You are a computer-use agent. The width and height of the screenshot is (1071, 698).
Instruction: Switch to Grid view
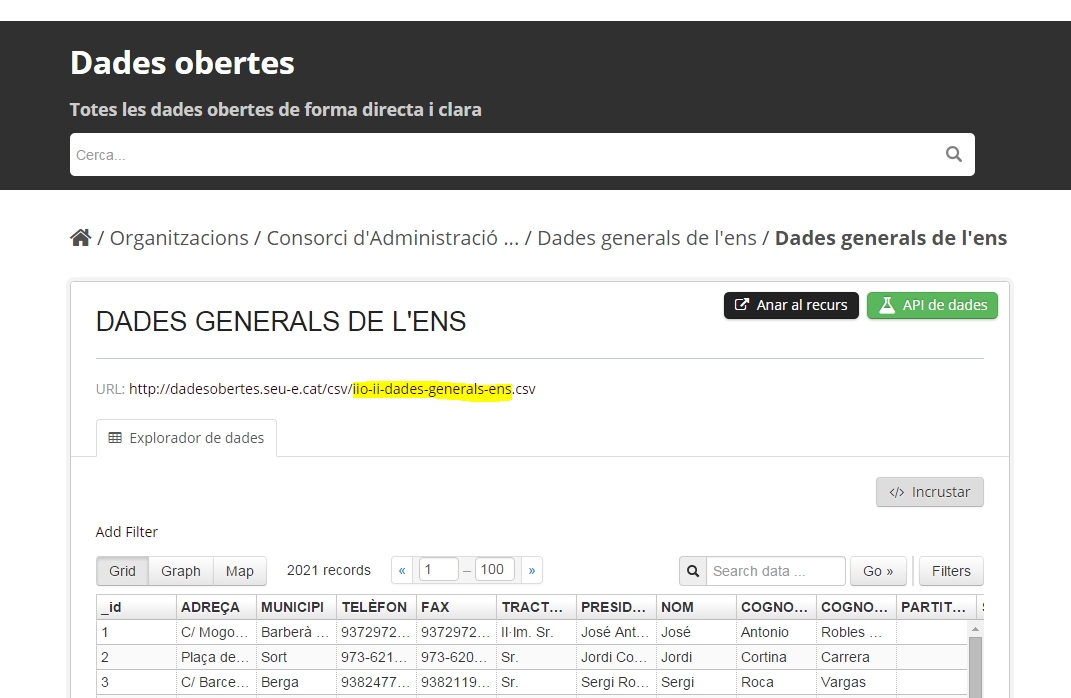coord(122,571)
